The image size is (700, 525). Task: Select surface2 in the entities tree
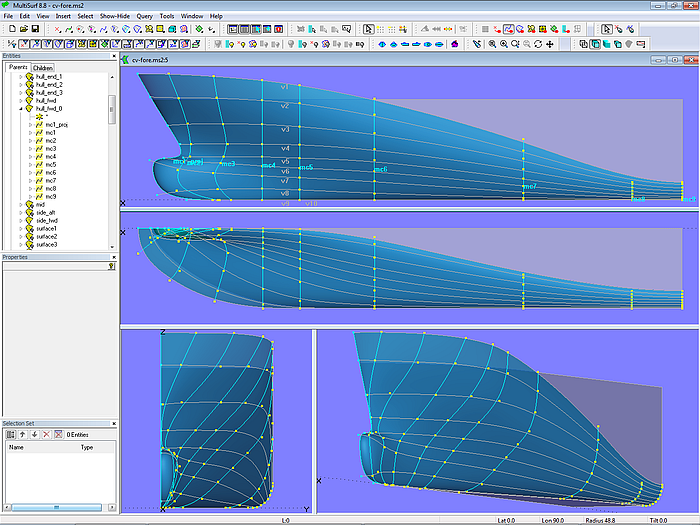47,237
